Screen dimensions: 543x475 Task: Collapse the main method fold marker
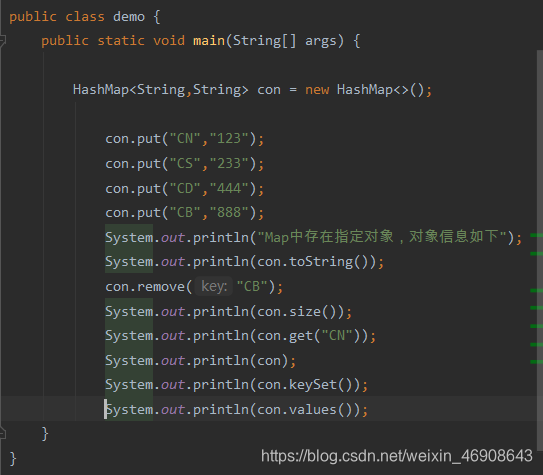pos(3,41)
